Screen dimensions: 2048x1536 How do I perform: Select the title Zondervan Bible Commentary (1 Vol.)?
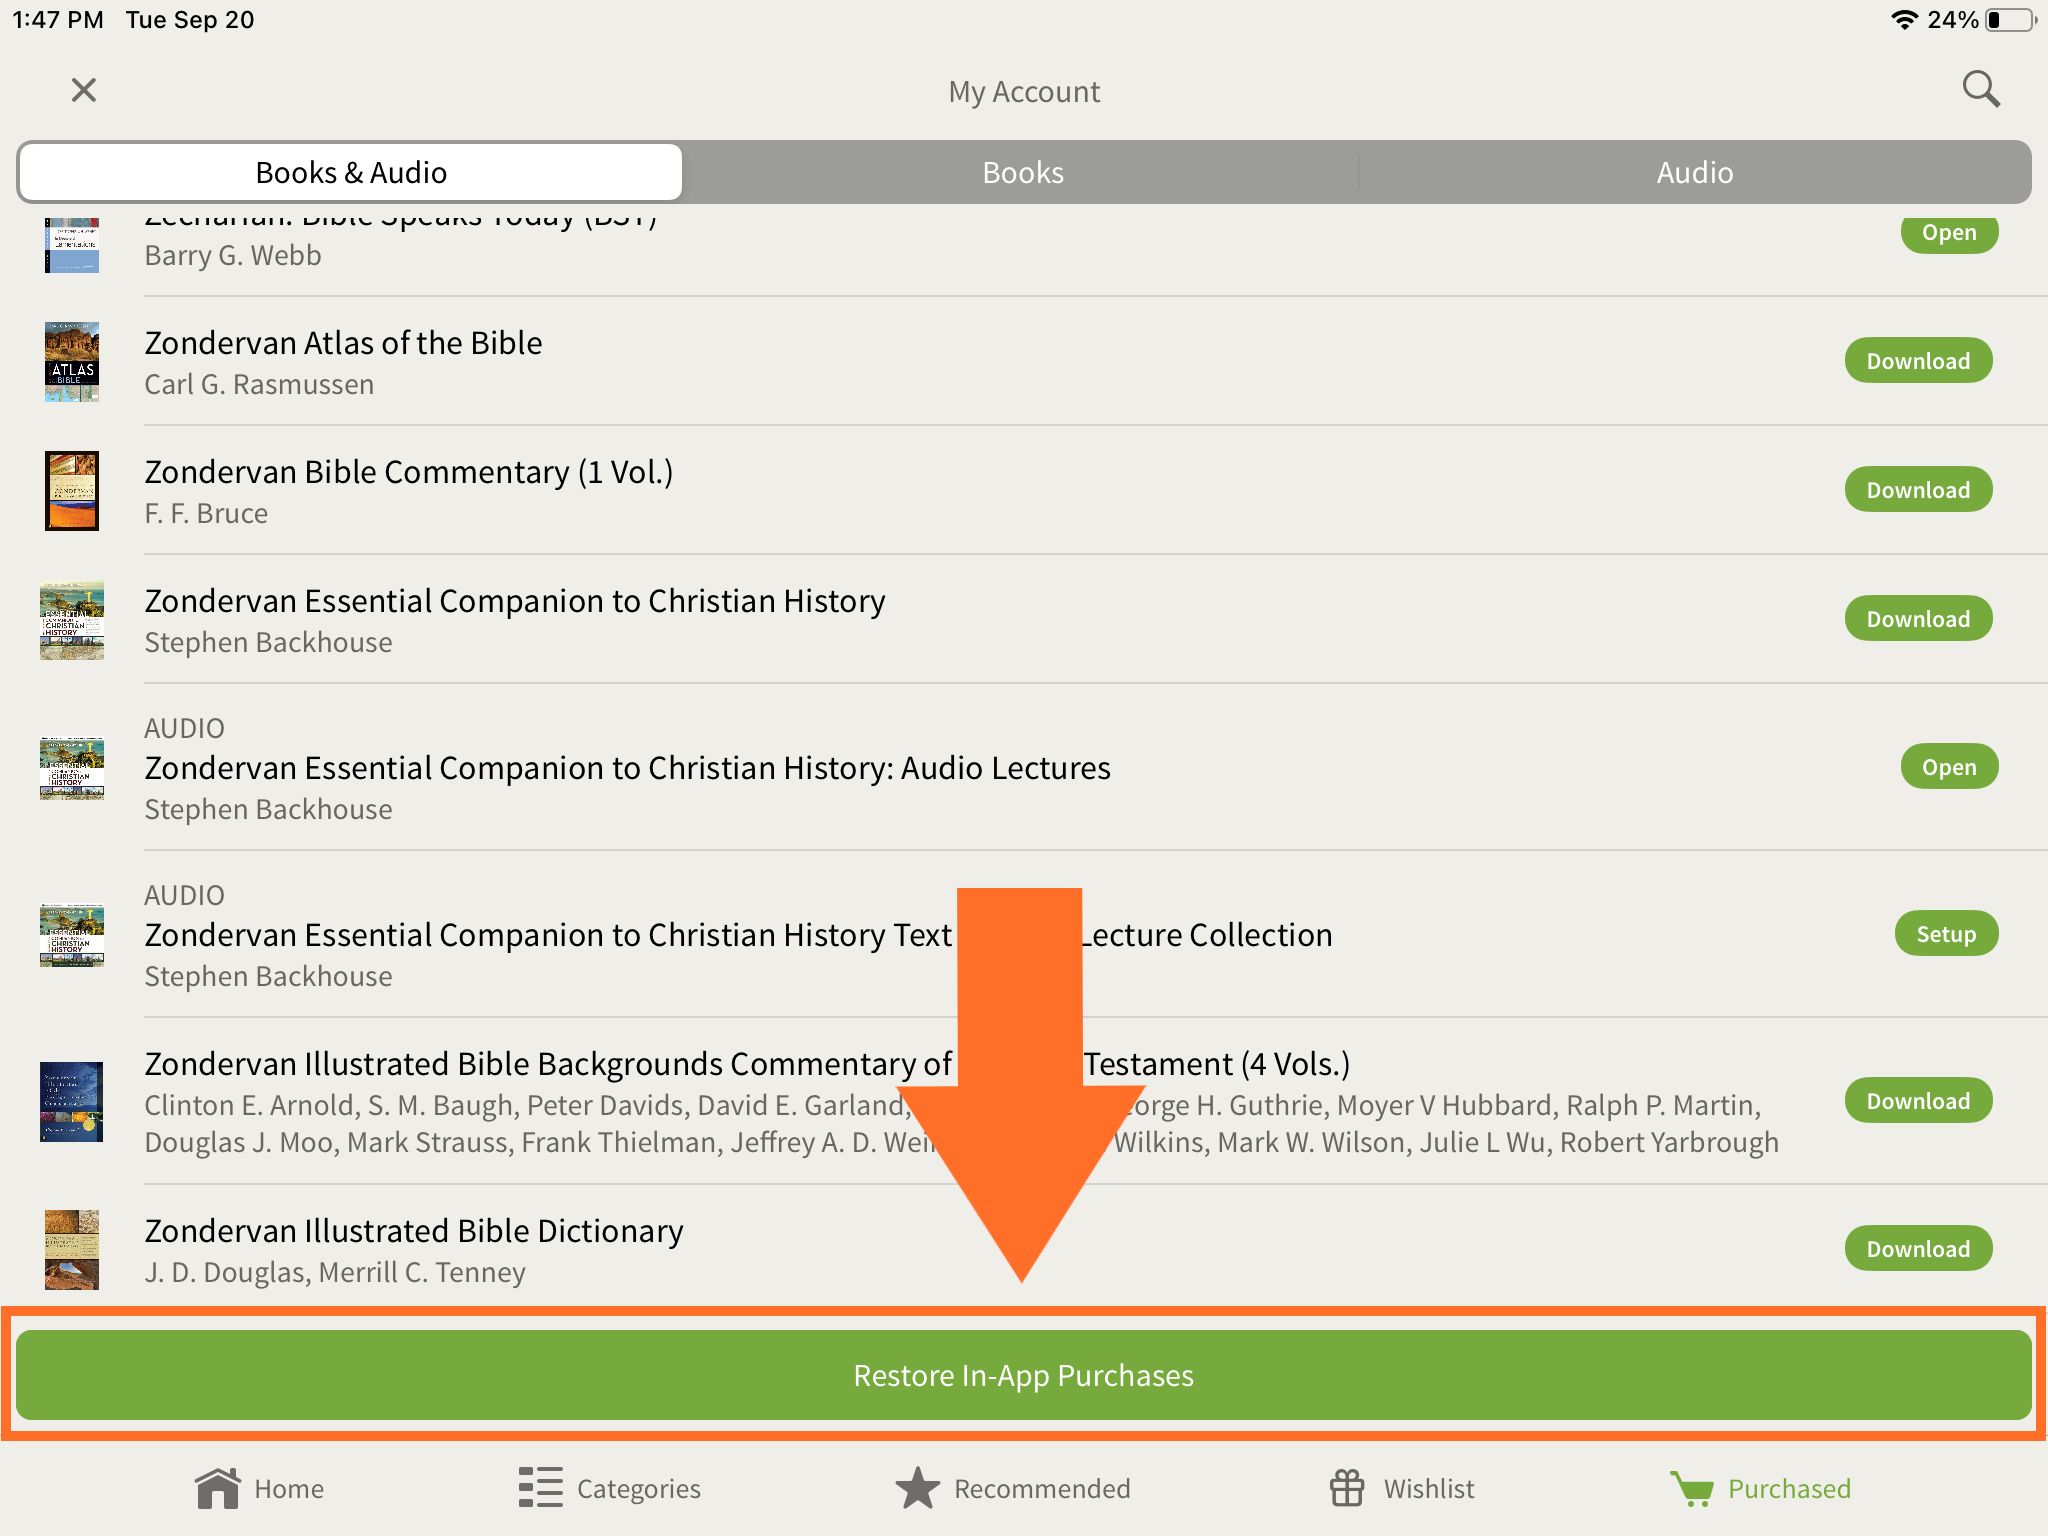click(409, 472)
